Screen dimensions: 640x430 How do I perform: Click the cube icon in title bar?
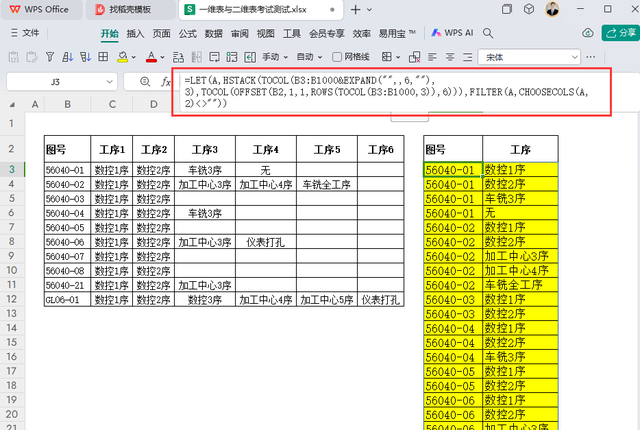529,9
